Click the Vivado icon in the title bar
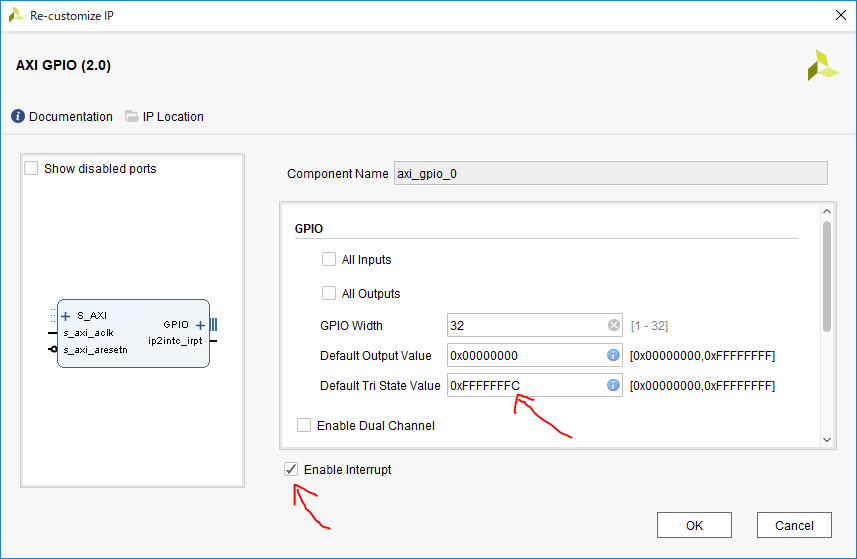The width and height of the screenshot is (857, 559). 16,14
